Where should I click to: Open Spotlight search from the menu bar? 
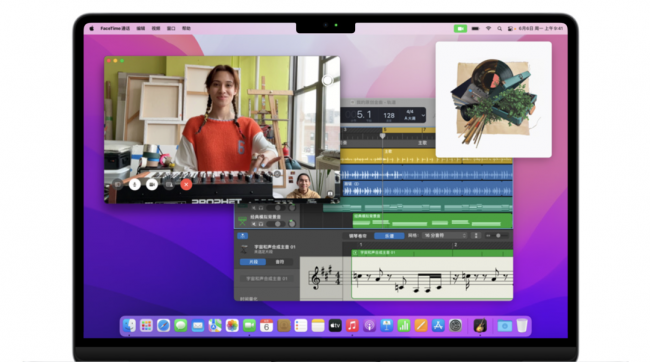[x=500, y=29]
